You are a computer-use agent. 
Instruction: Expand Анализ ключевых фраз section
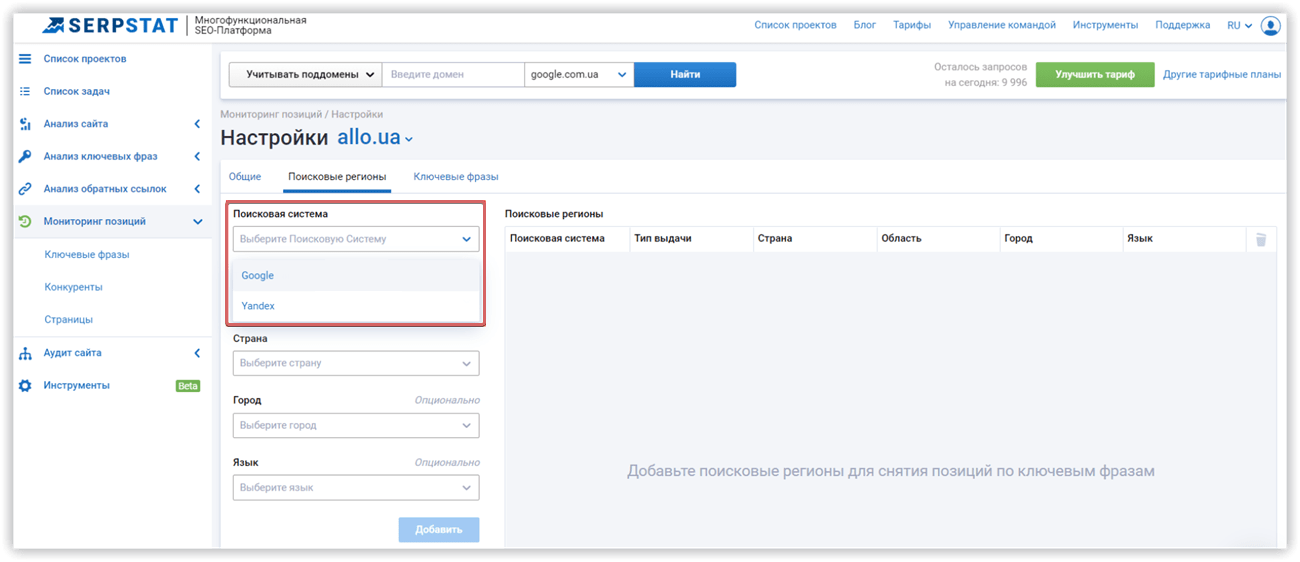197,156
